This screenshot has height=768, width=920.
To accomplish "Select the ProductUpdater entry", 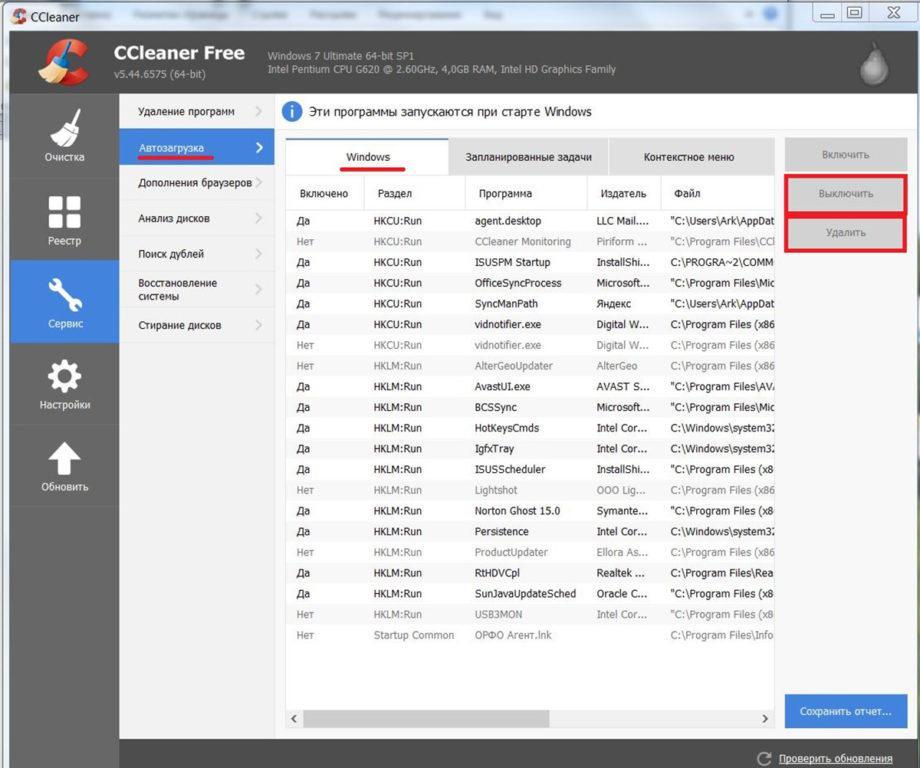I will 530,553.
